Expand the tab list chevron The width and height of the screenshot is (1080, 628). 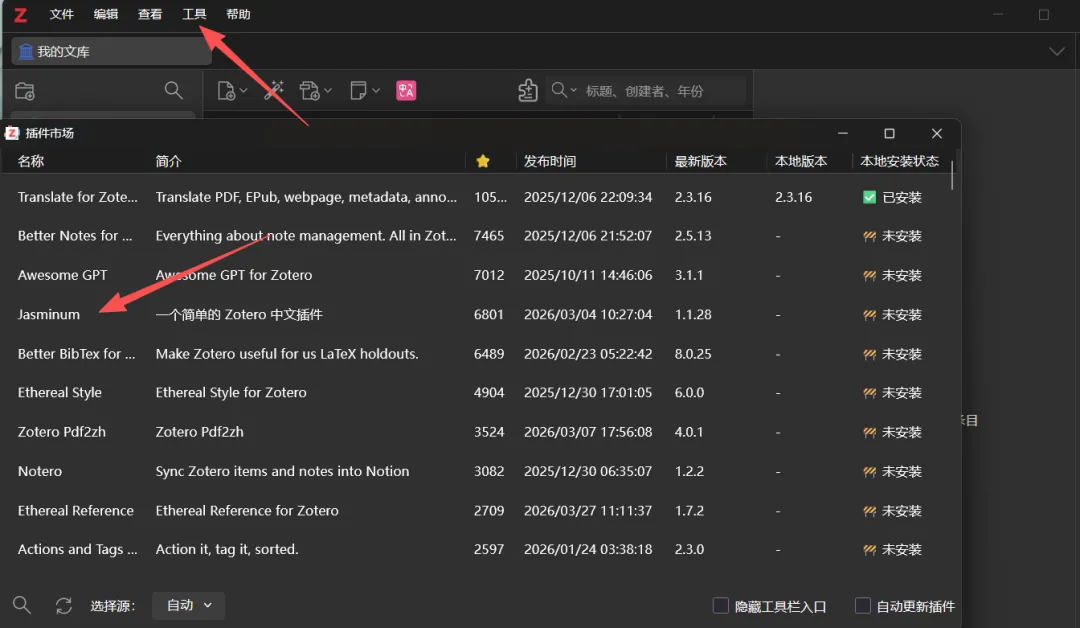(1057, 52)
